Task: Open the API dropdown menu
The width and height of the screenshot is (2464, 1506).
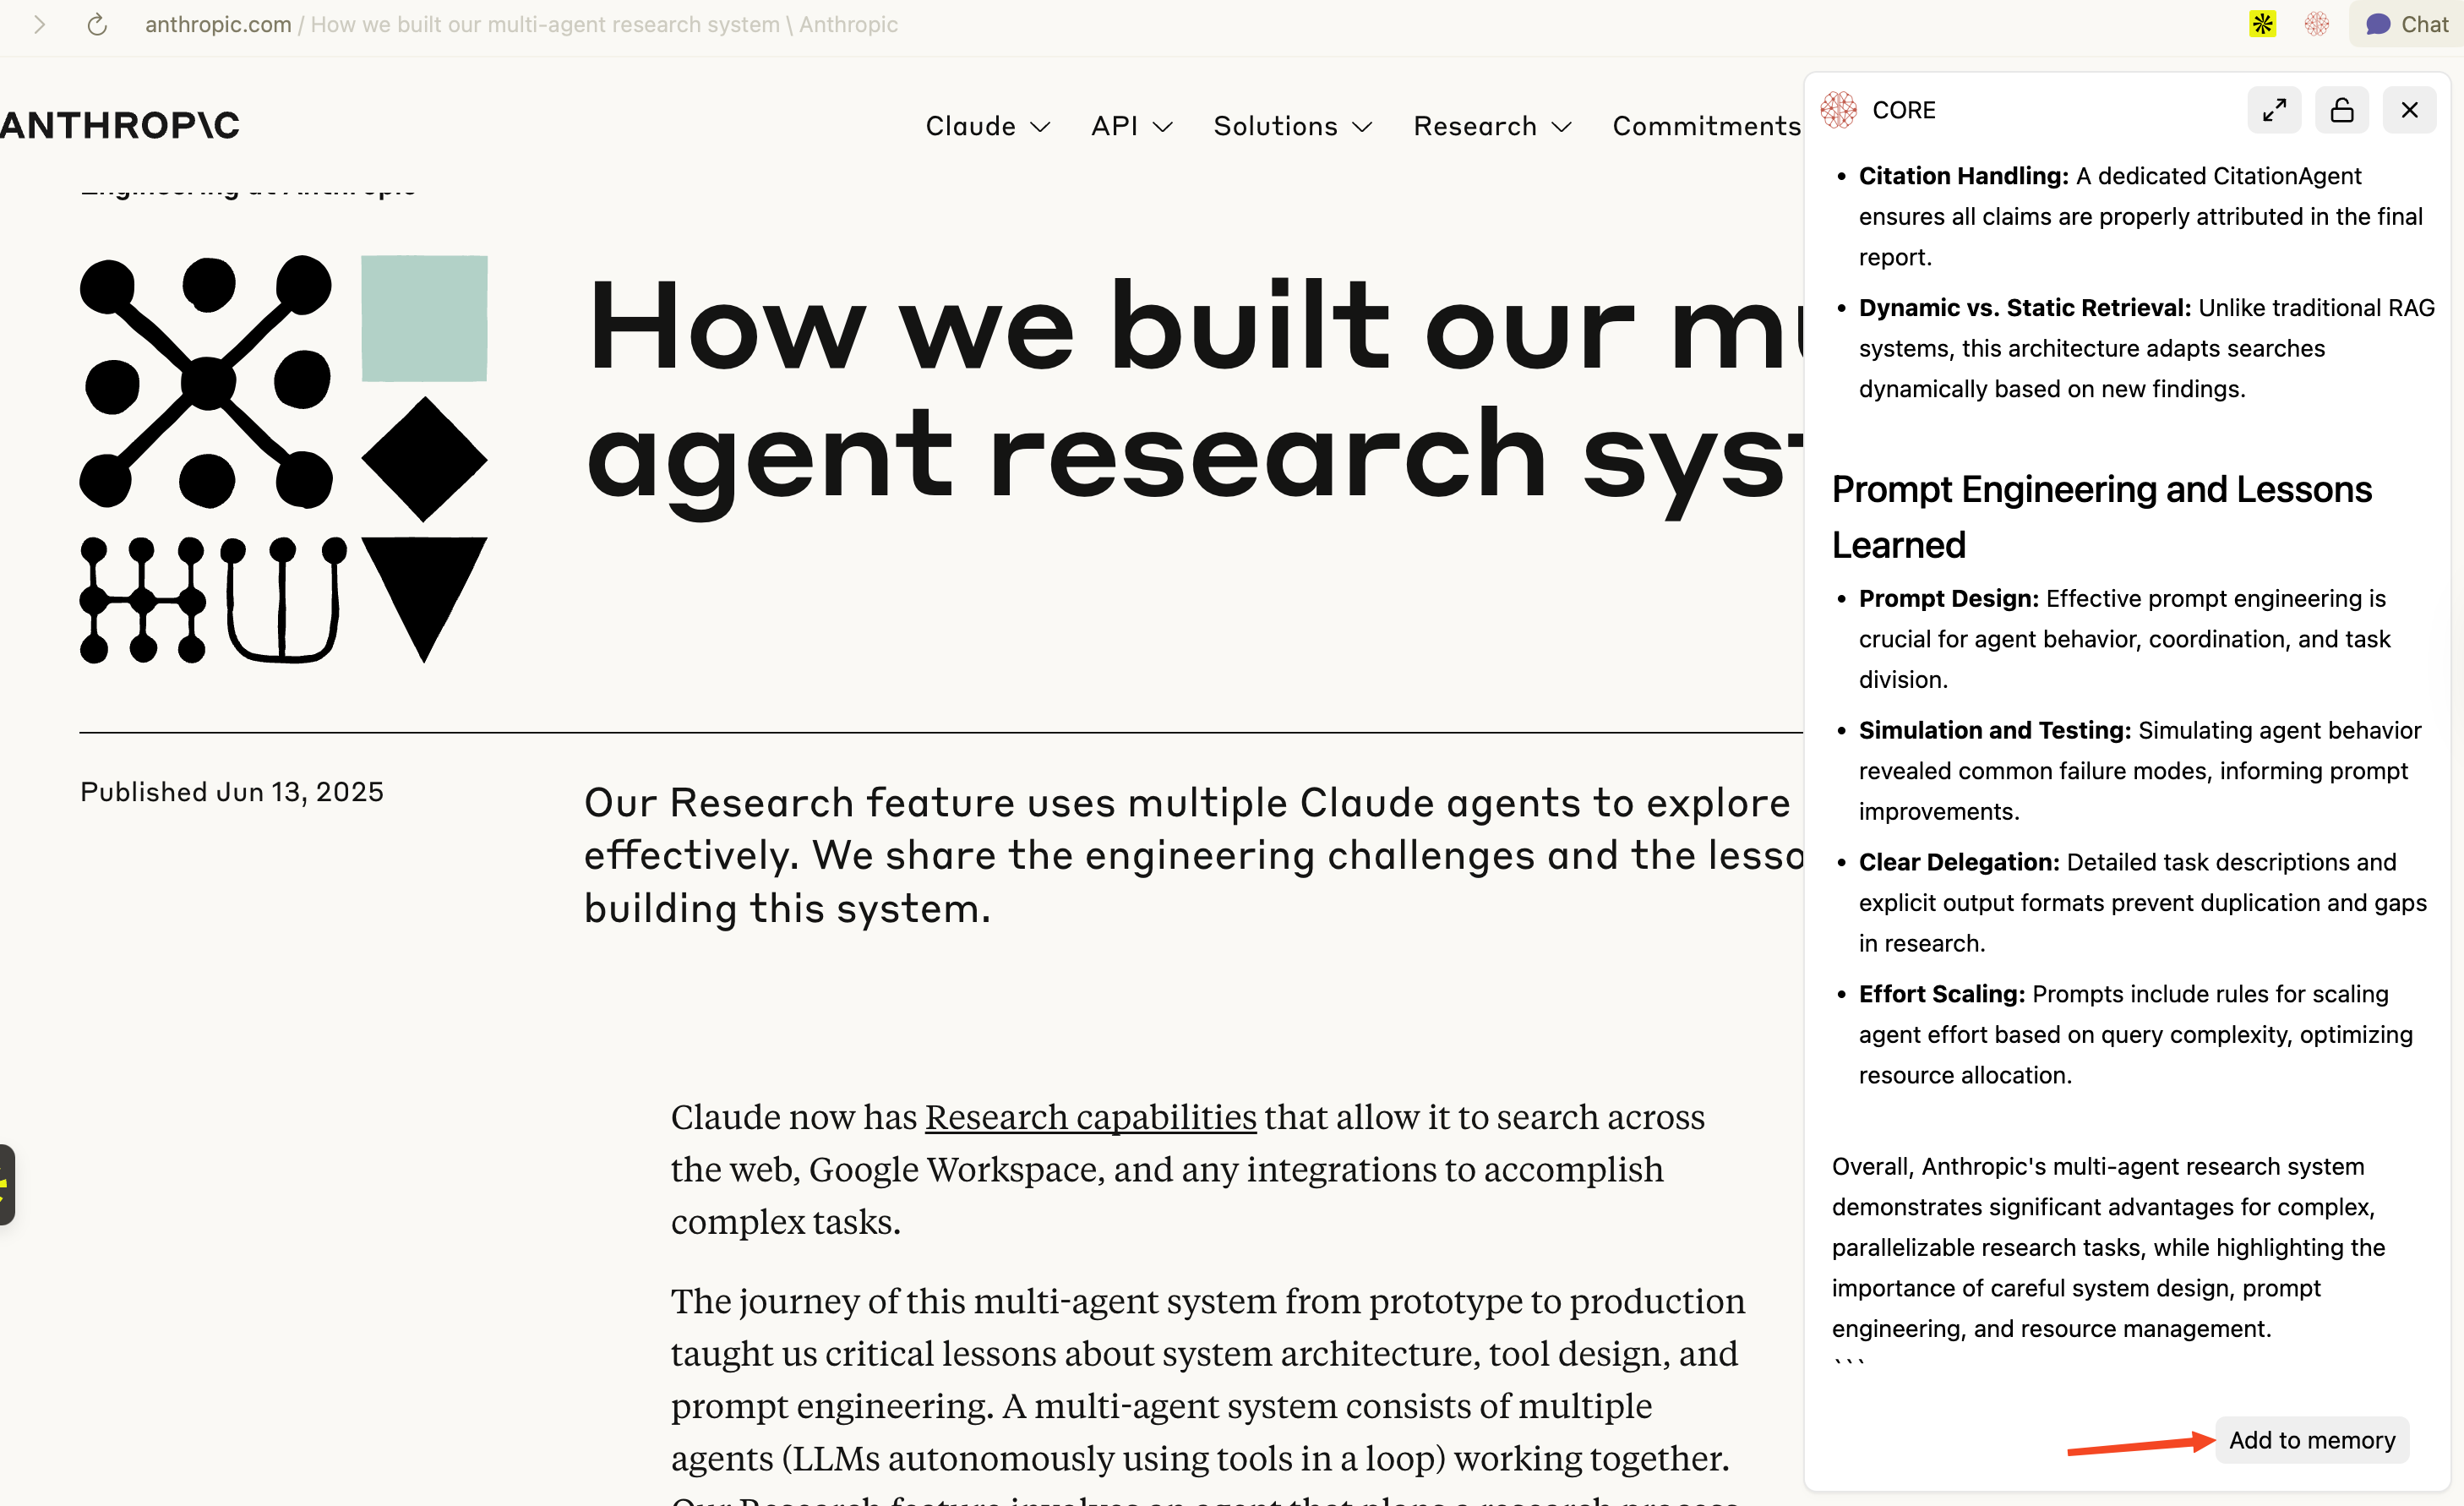Action: click(1131, 126)
